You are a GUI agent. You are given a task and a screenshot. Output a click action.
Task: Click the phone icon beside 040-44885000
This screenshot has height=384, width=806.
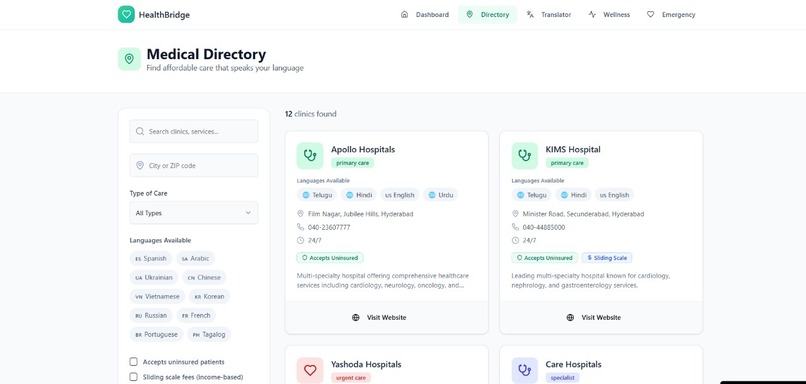tap(515, 227)
